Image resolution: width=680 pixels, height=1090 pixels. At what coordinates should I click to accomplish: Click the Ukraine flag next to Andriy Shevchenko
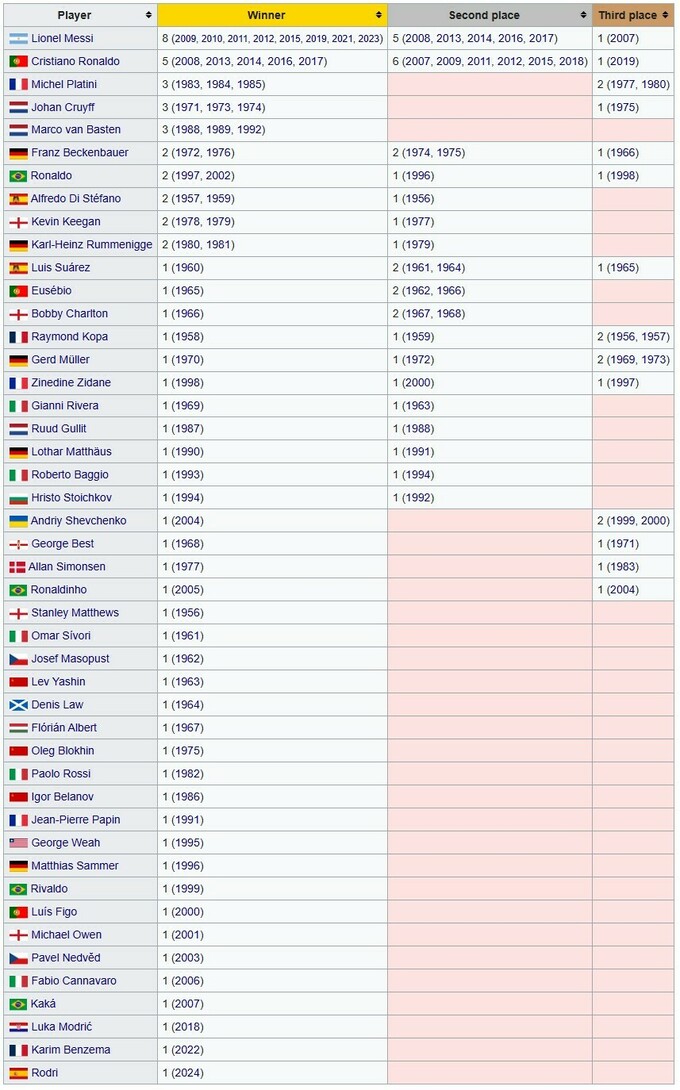[x=18, y=521]
